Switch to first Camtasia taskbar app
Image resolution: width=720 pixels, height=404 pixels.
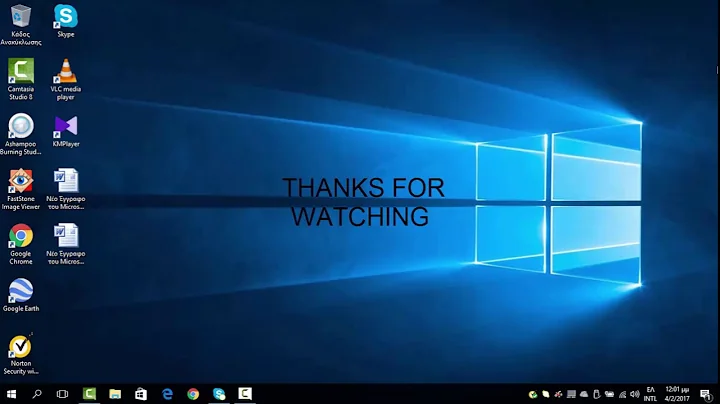coord(89,394)
